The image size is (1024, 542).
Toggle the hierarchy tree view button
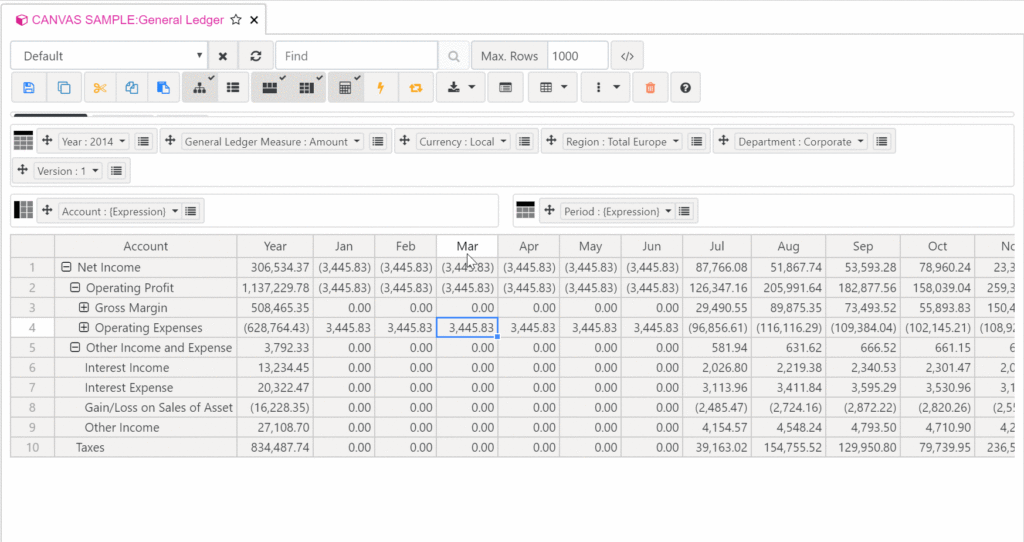tap(199, 88)
